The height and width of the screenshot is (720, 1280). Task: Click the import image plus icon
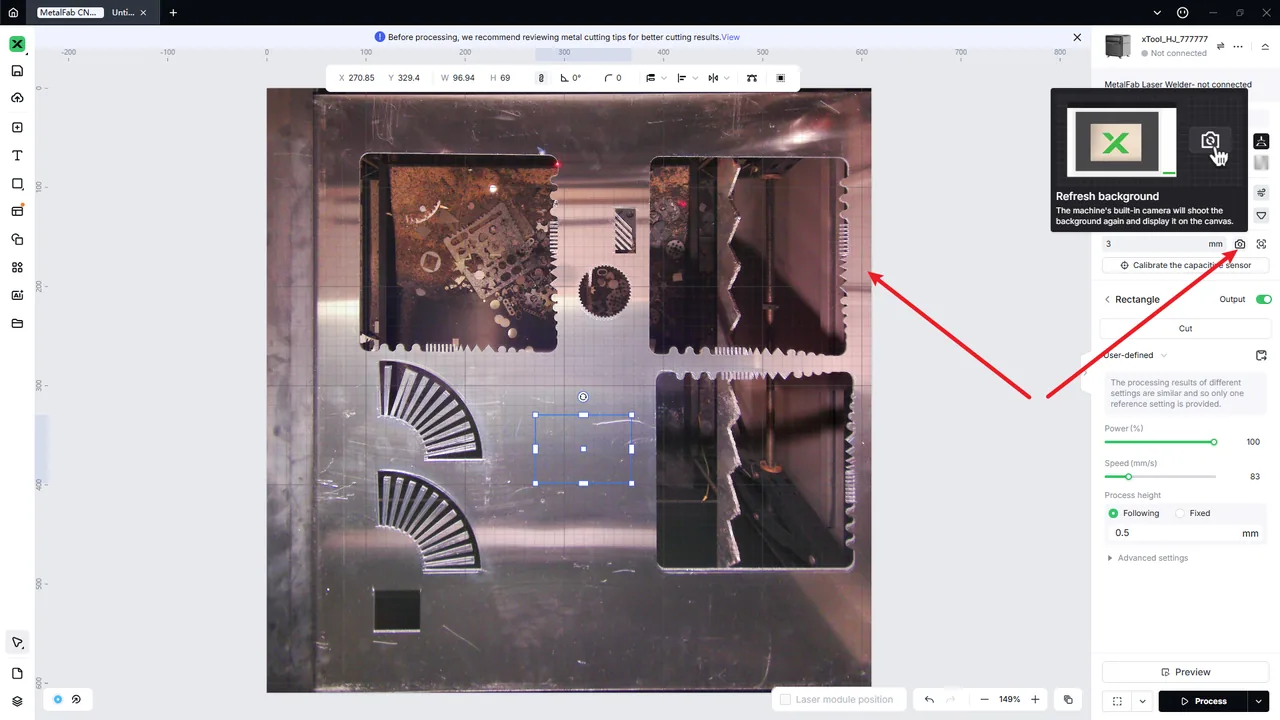pos(17,127)
